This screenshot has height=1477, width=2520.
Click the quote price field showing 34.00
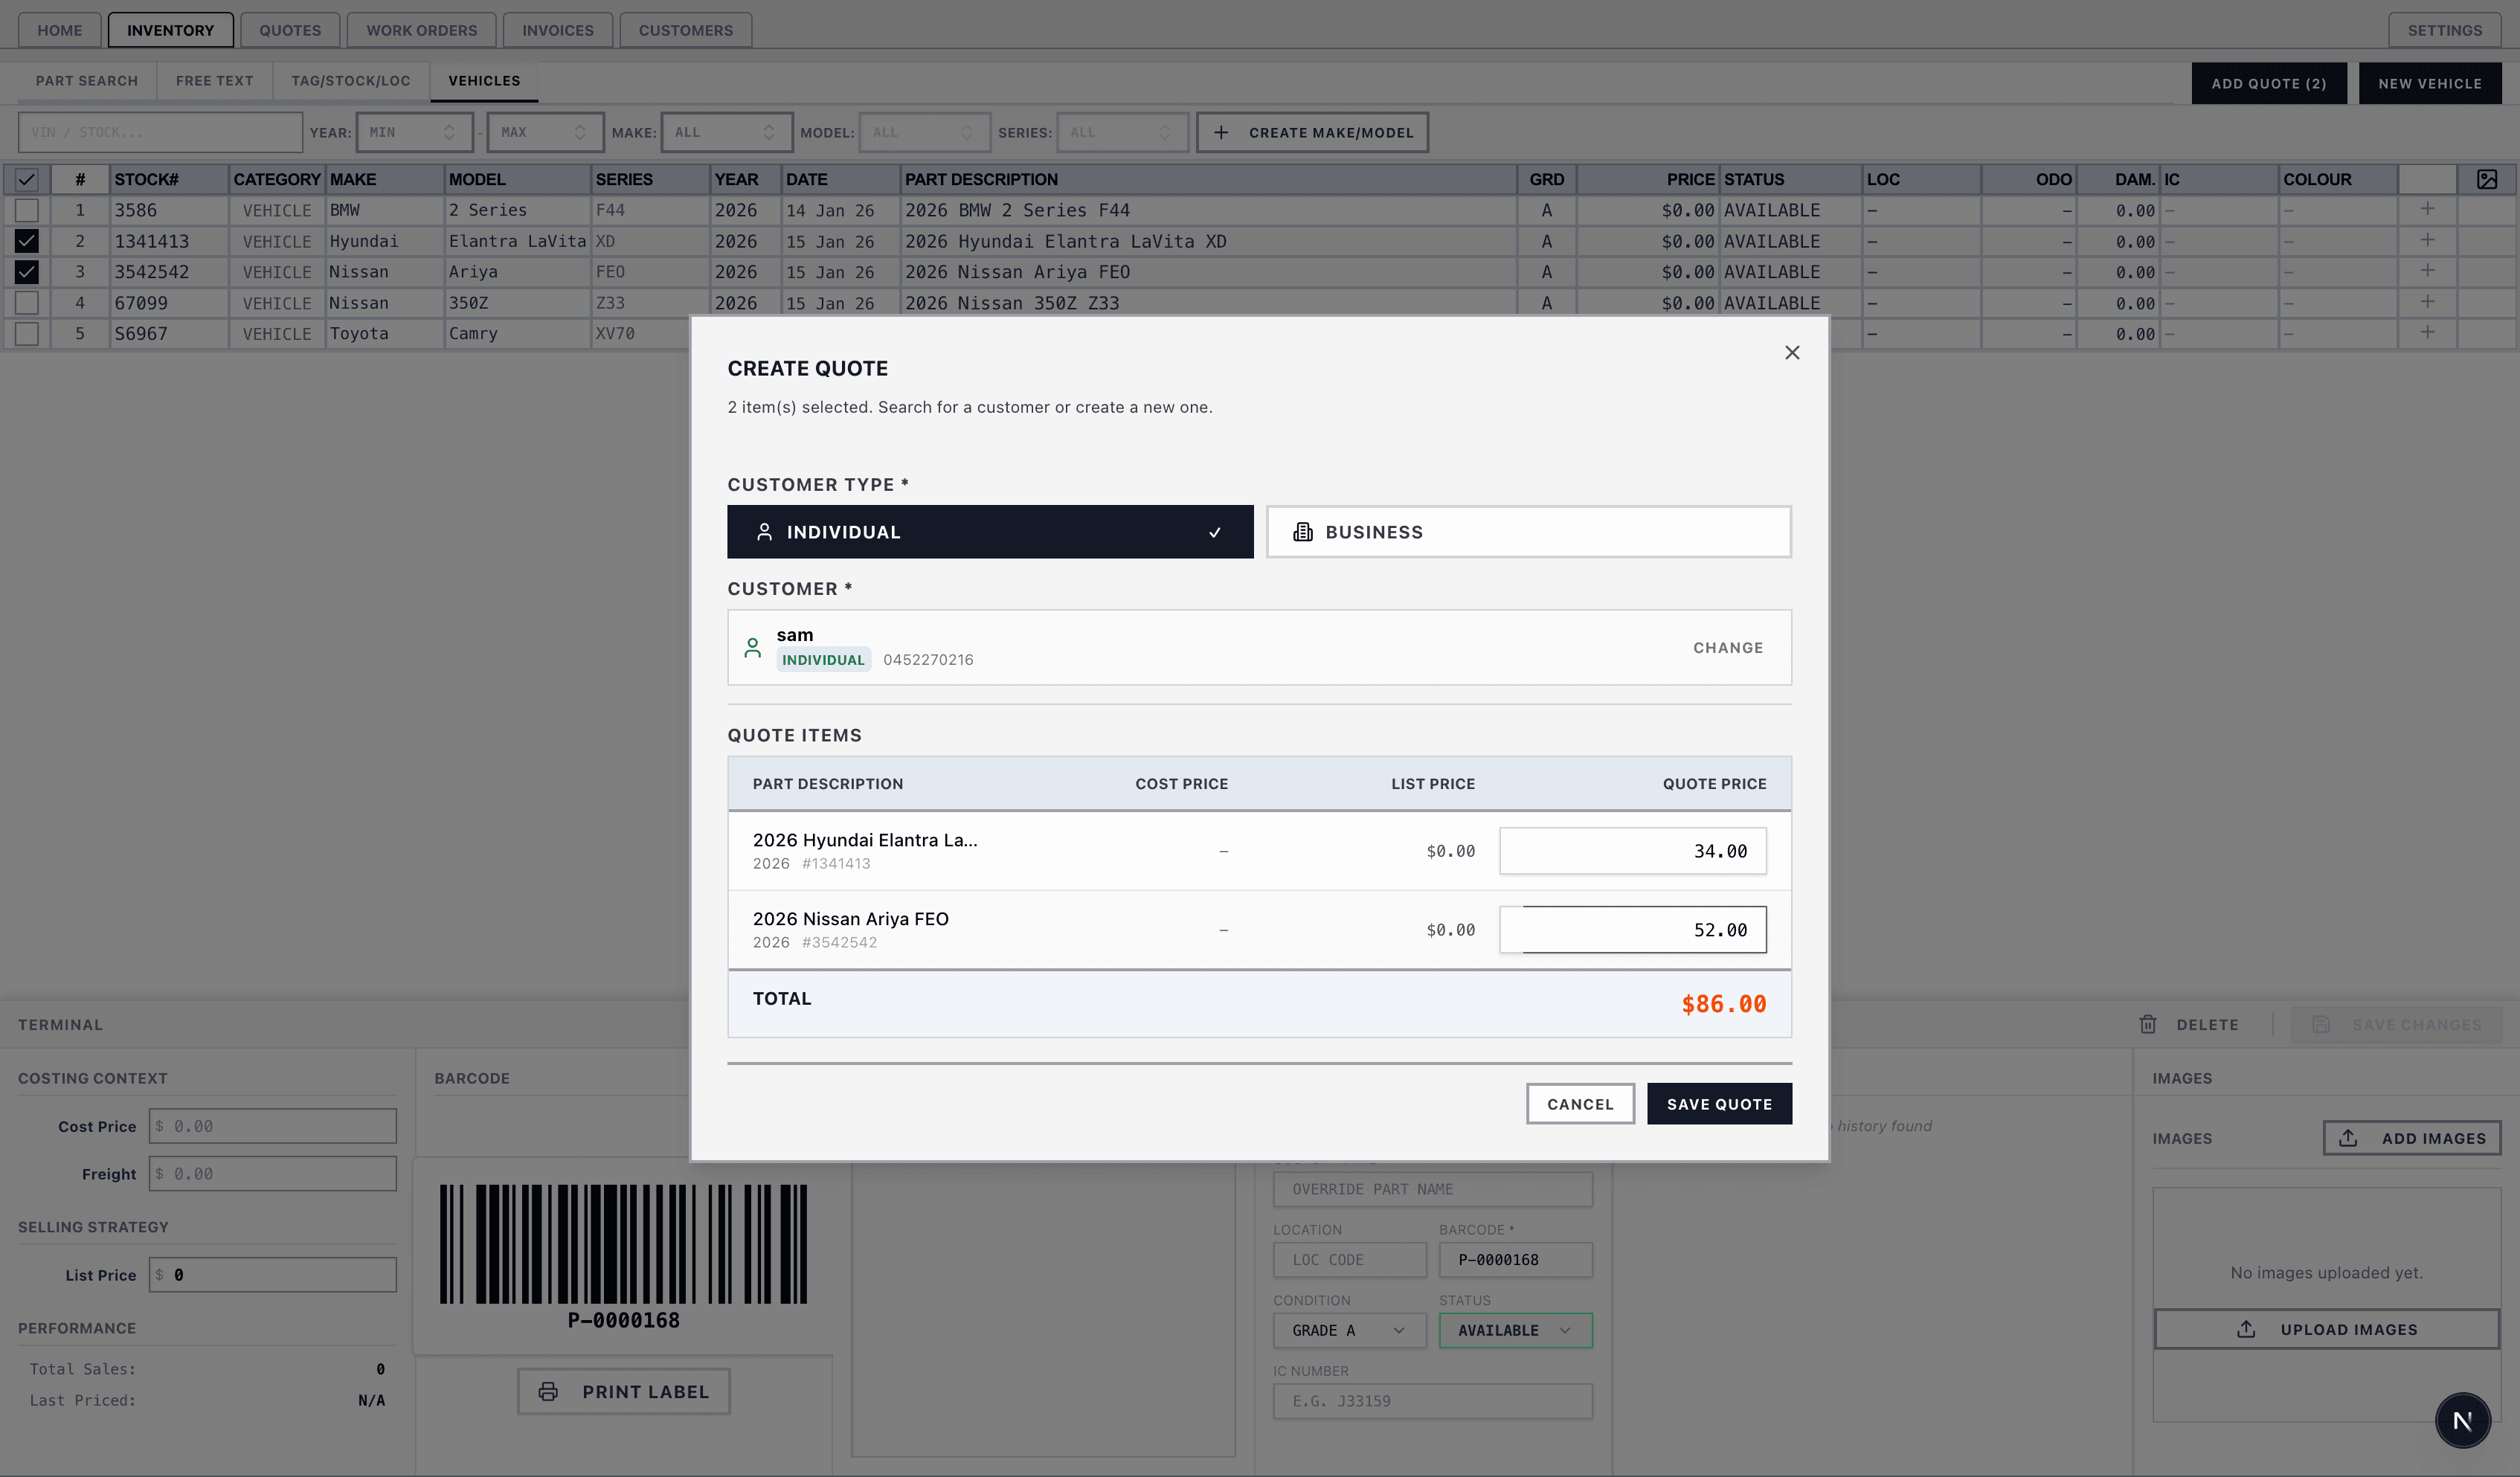[x=1633, y=850]
